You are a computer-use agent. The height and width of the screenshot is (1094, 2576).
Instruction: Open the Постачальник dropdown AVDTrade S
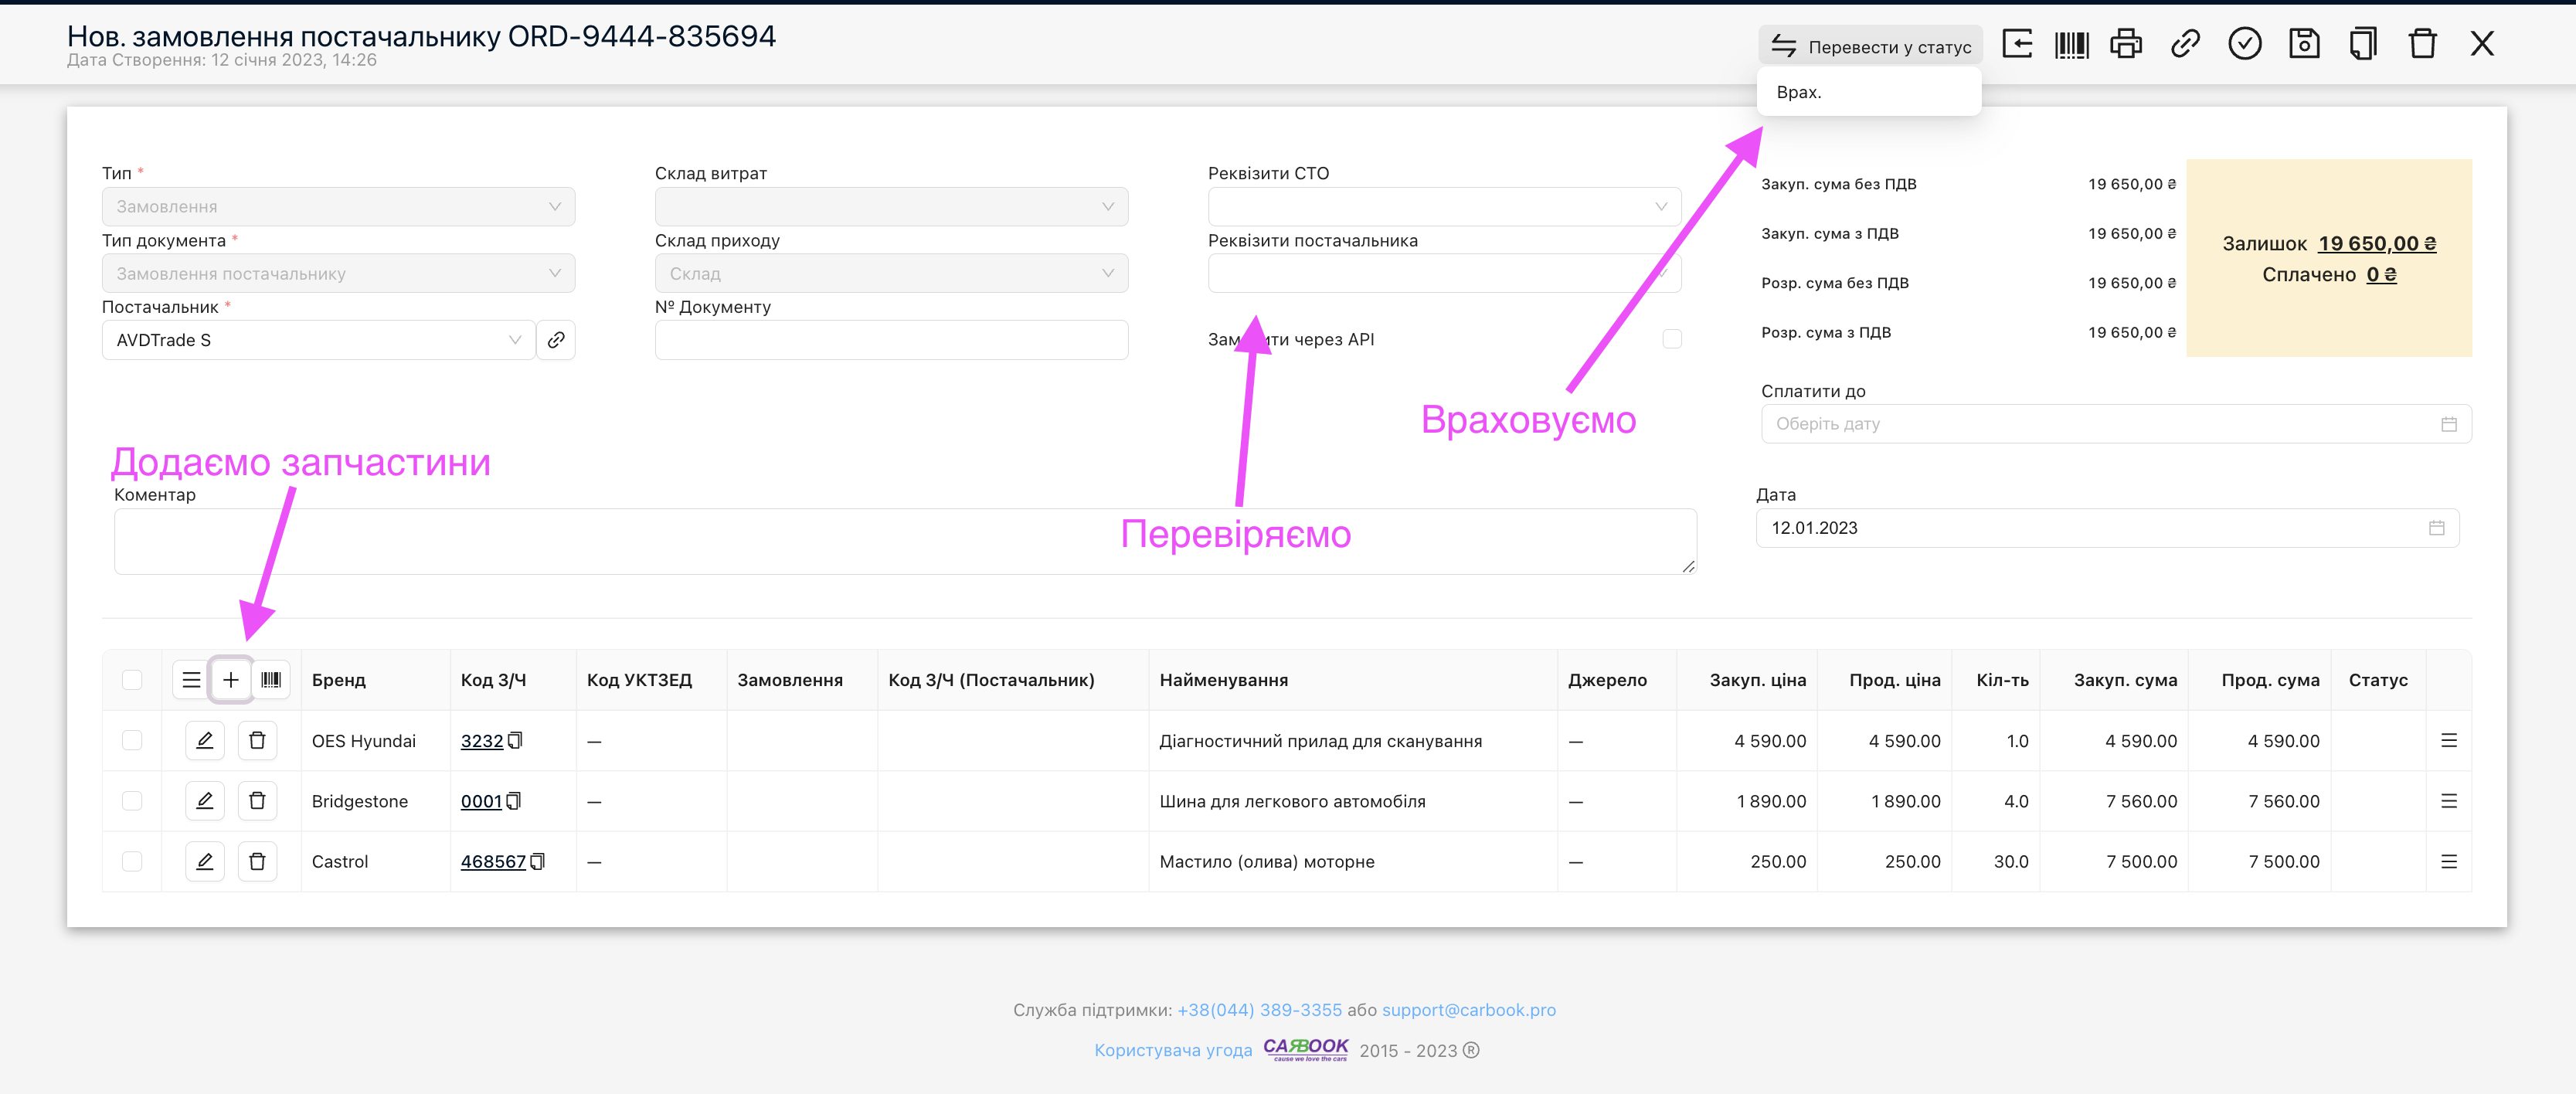coord(318,340)
